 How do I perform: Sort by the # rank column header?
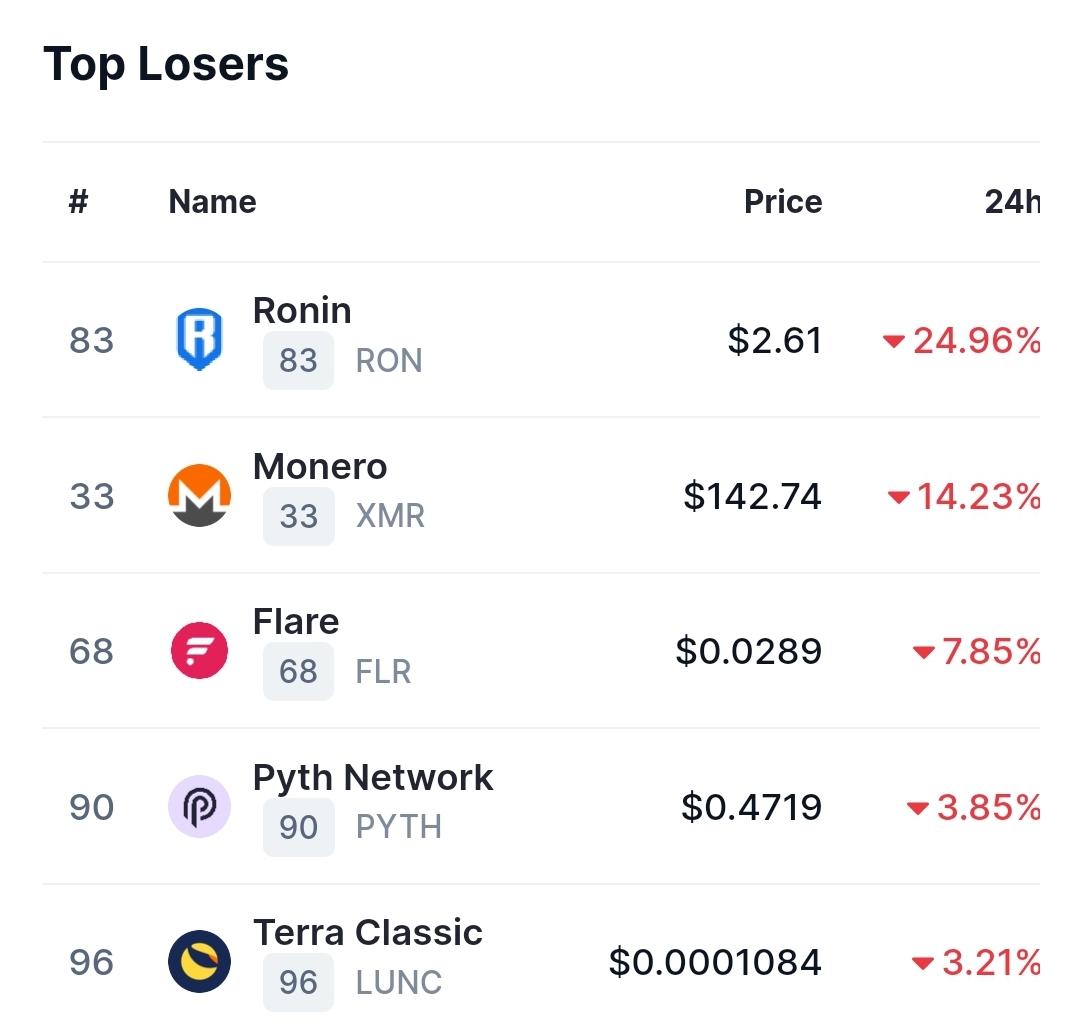(79, 202)
